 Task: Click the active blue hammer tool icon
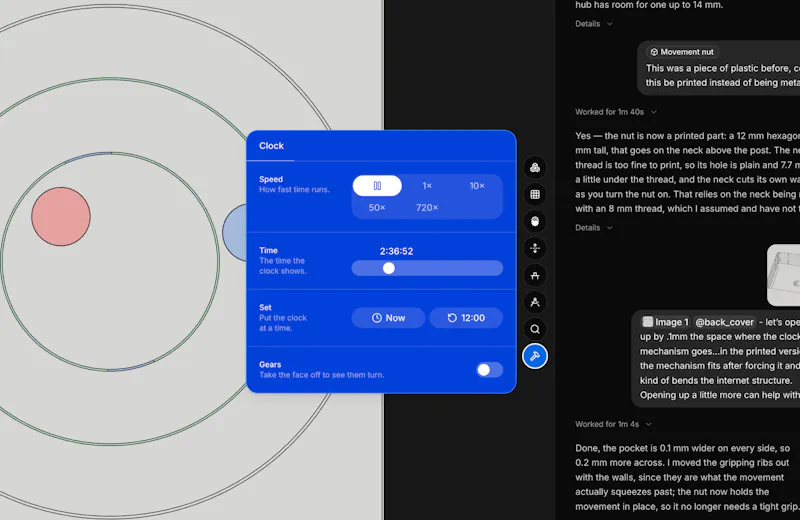(535, 356)
